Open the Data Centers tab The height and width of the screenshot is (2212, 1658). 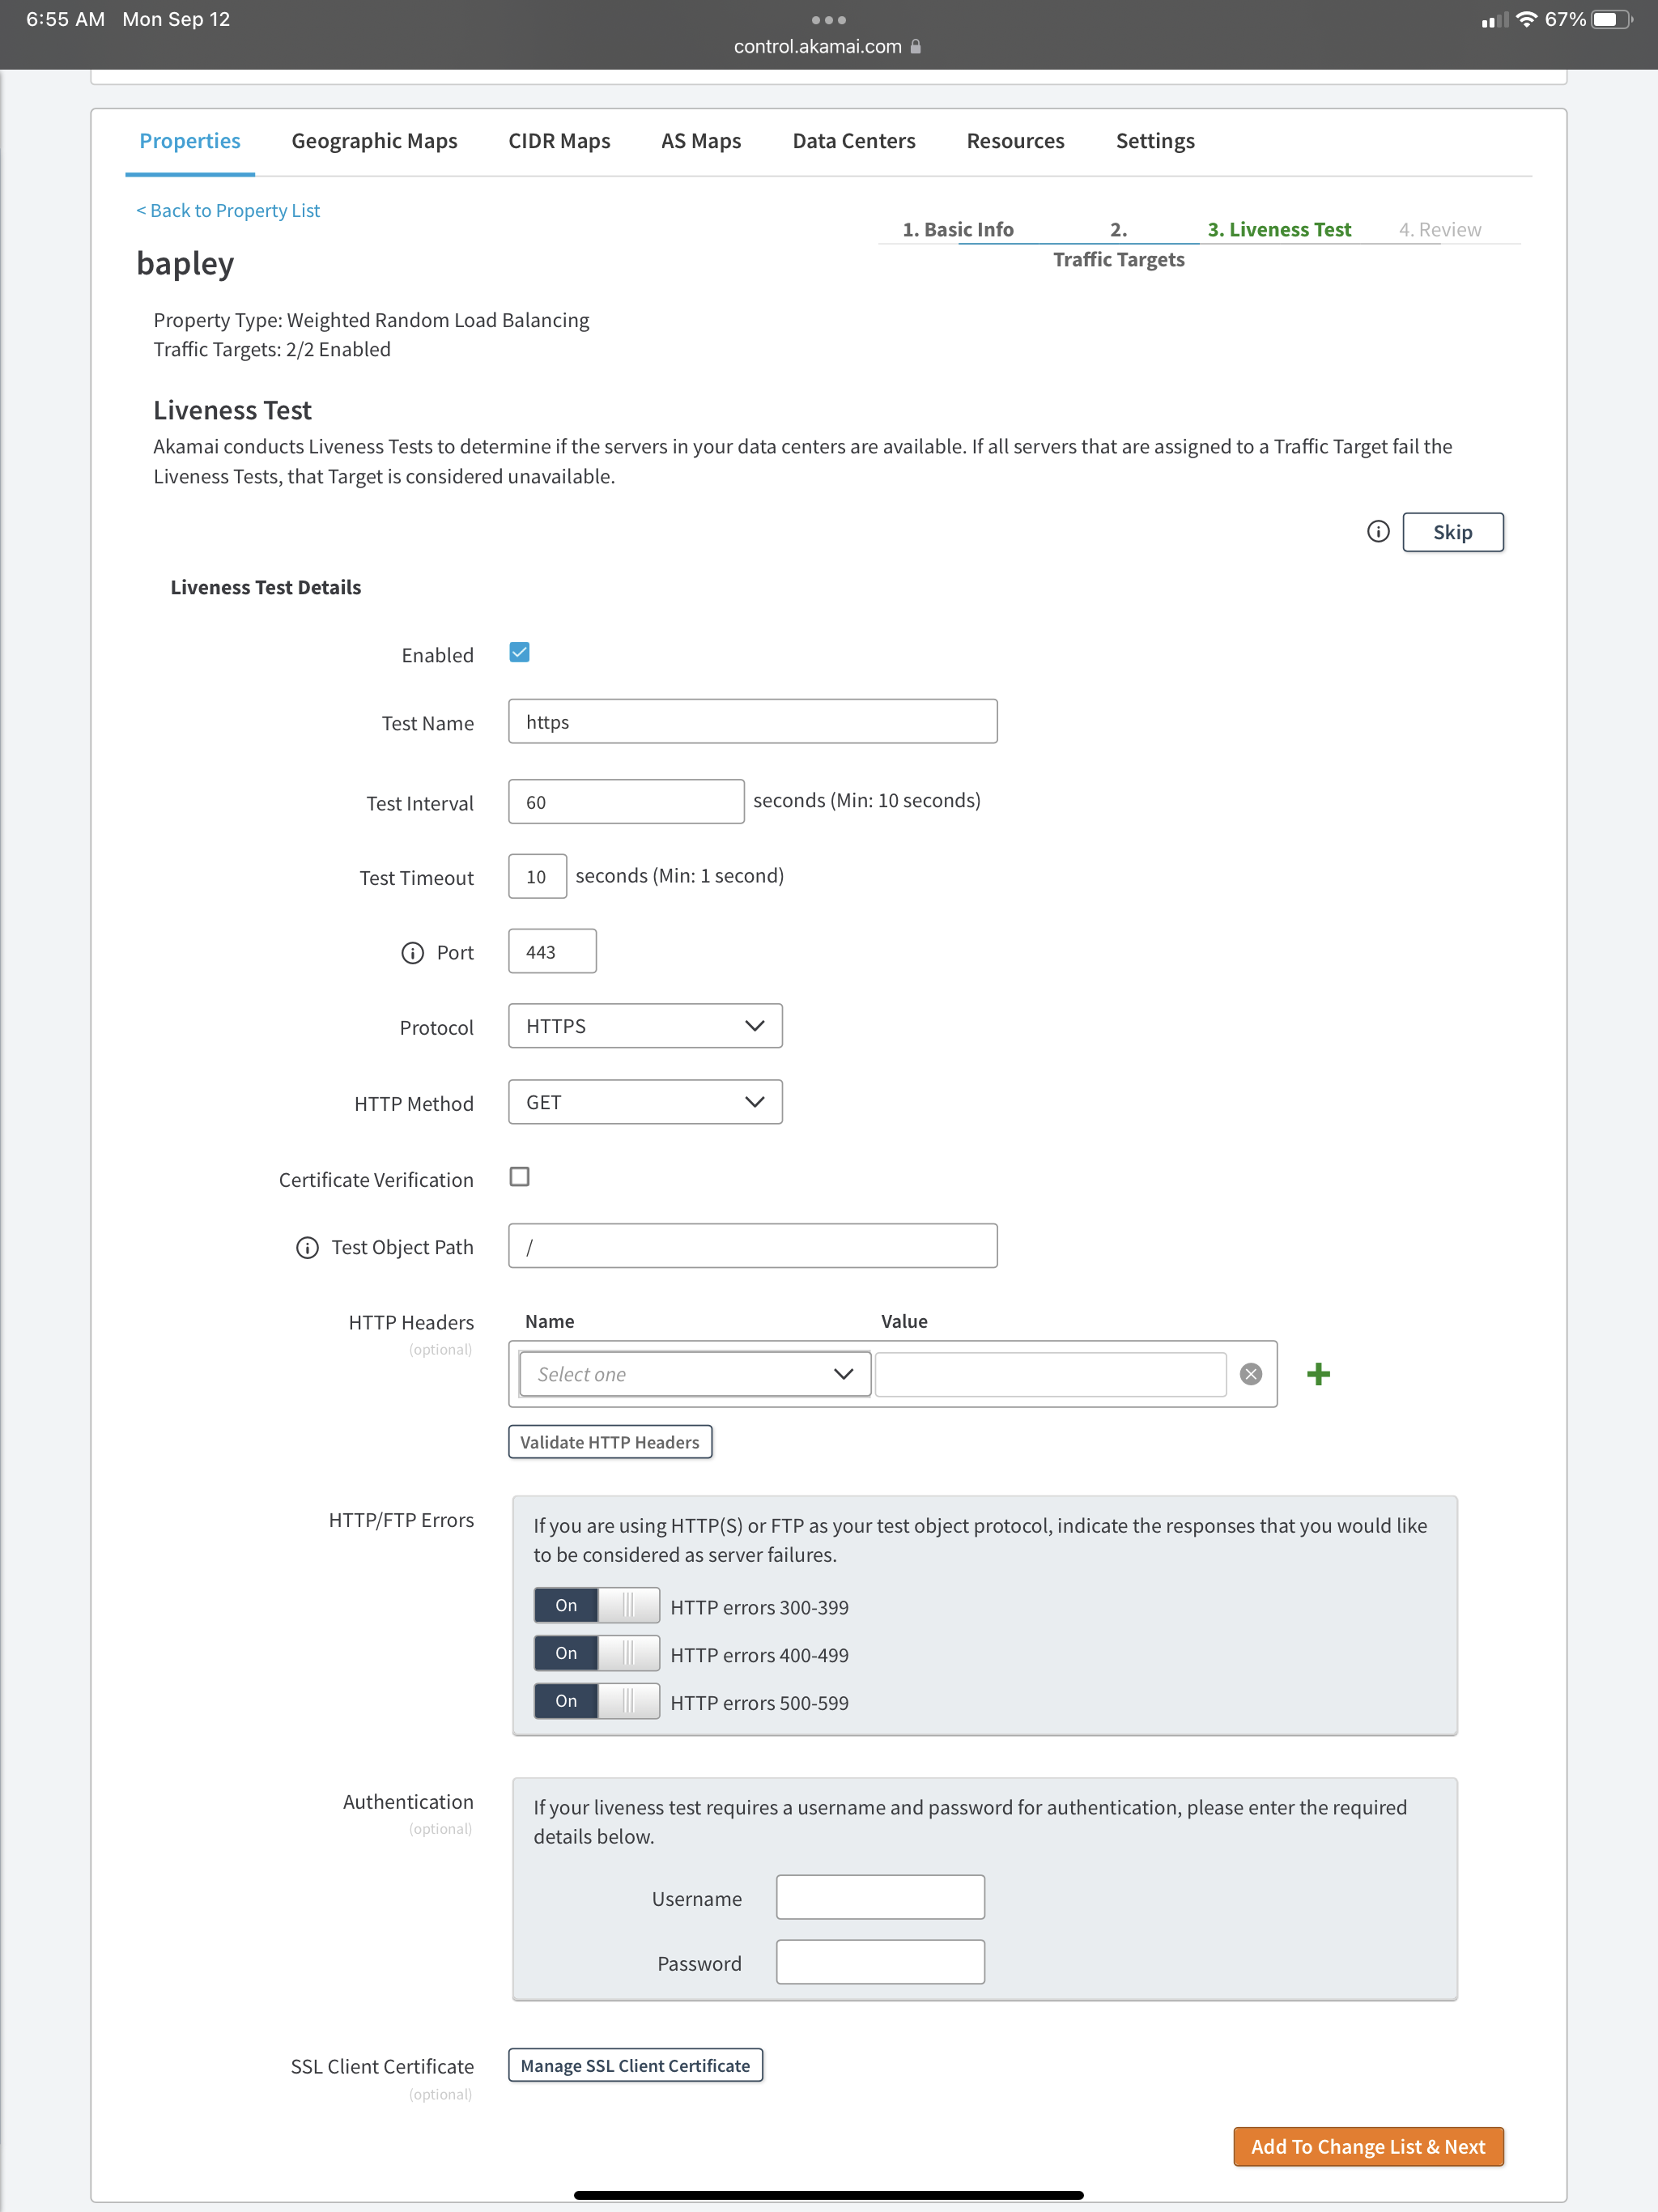coord(854,141)
